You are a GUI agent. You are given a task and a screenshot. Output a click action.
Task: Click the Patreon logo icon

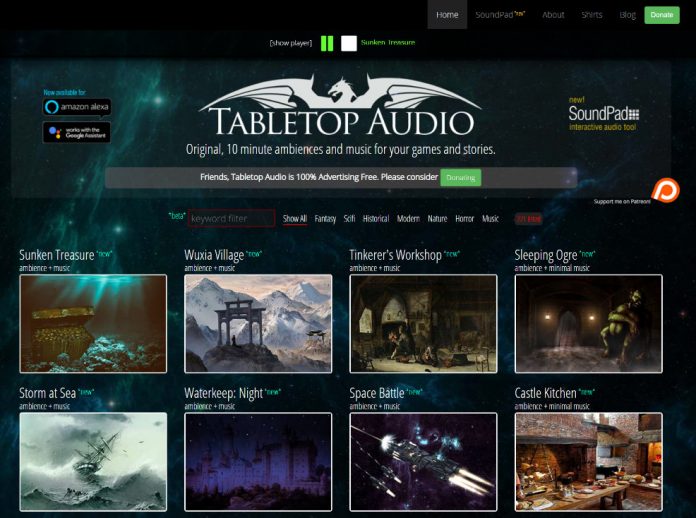coord(665,190)
